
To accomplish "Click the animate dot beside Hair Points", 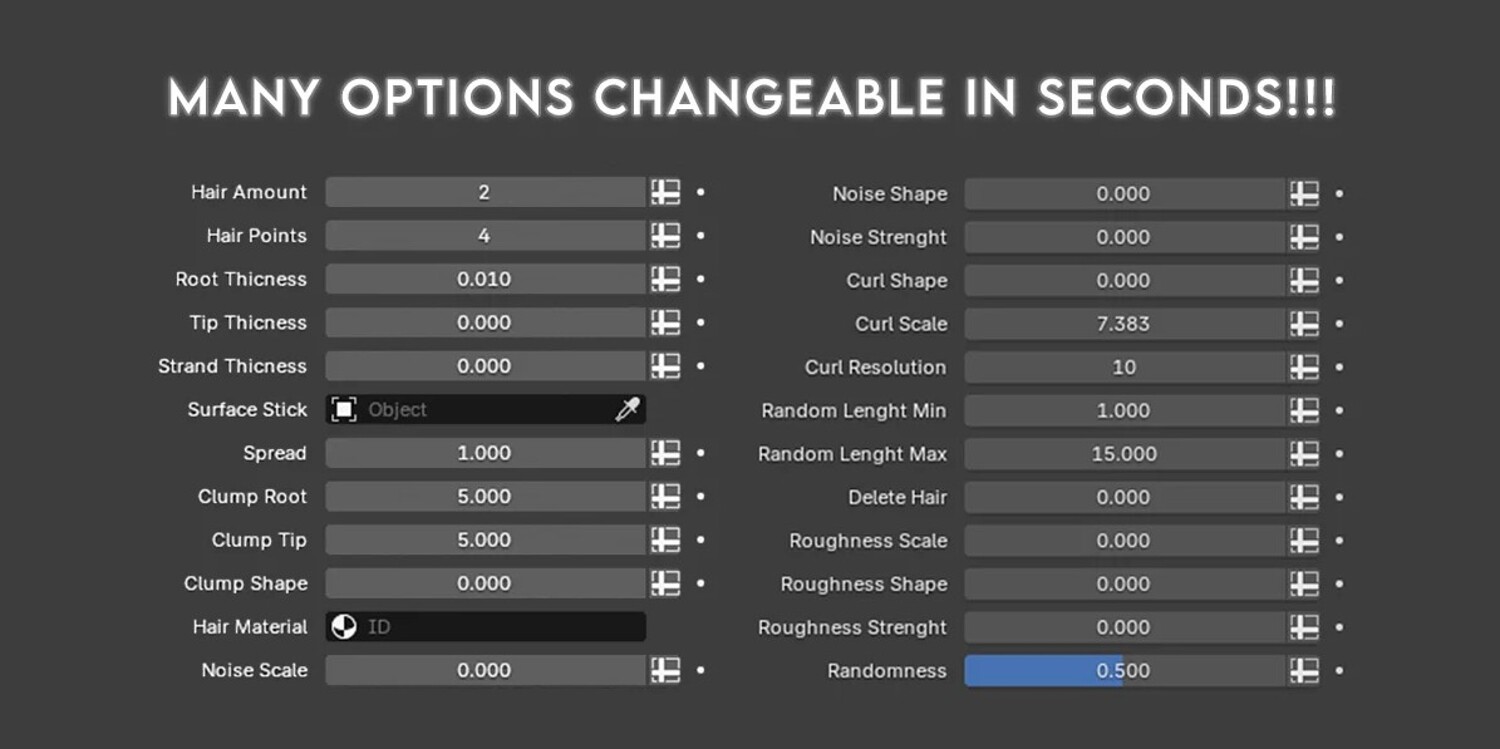I will point(700,236).
